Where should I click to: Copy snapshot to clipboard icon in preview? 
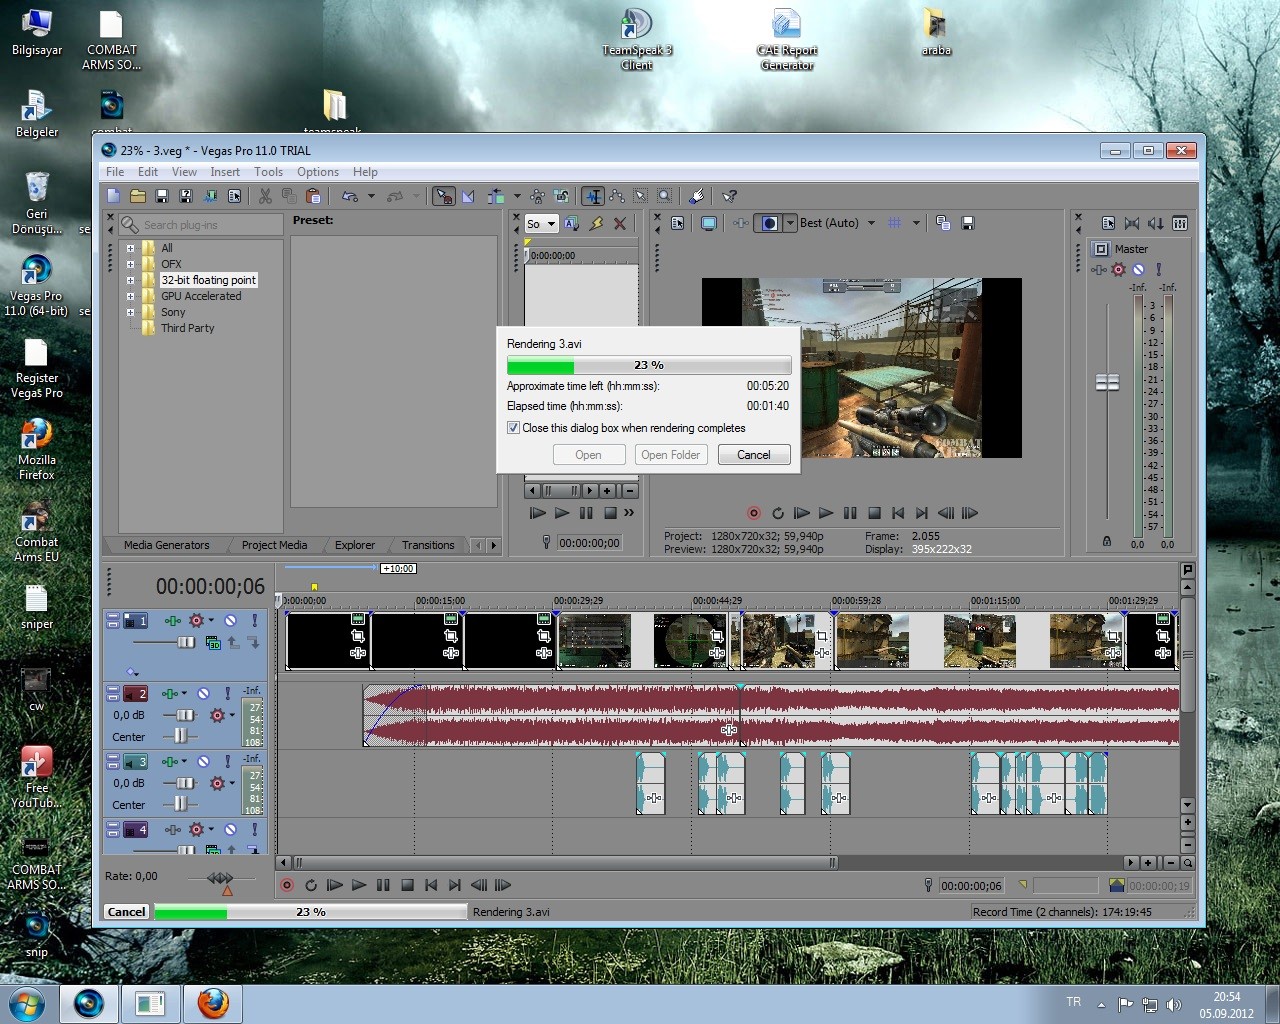[x=943, y=223]
